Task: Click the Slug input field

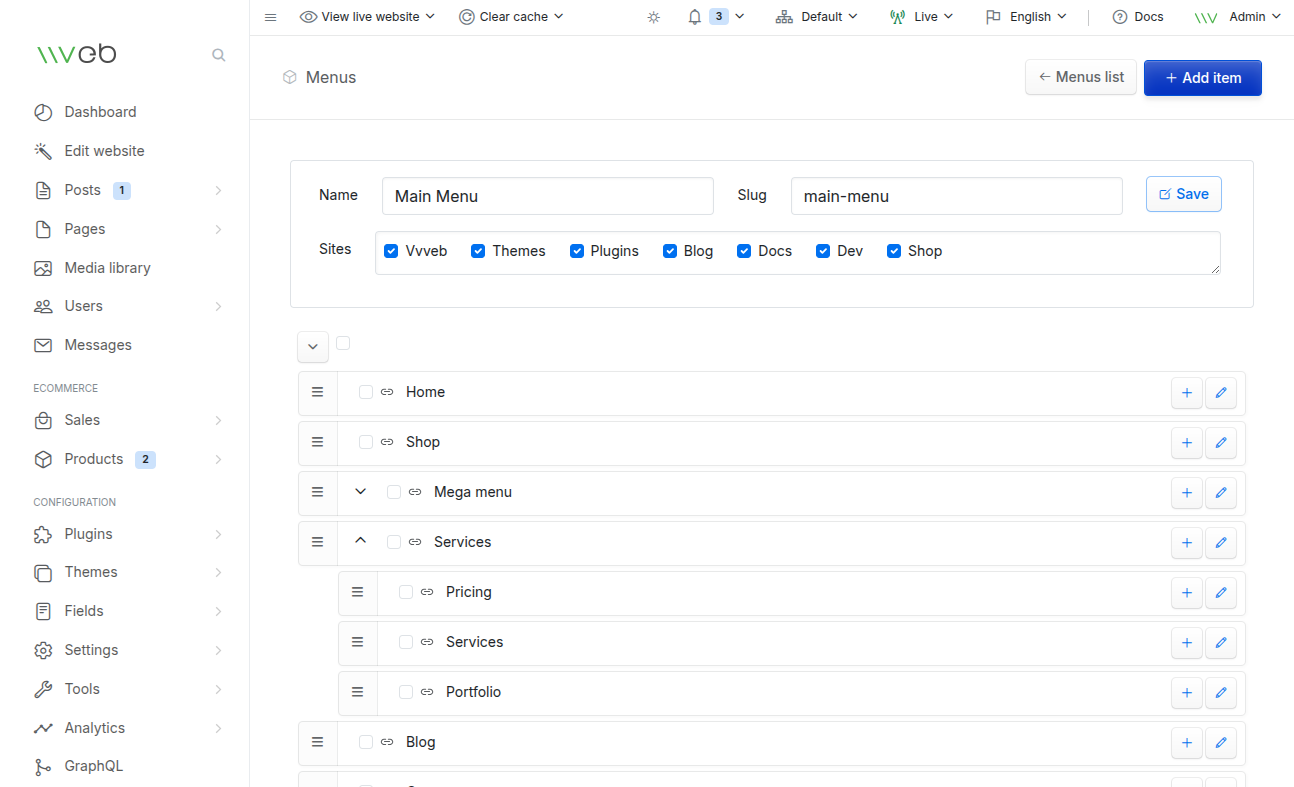Action: click(x=956, y=196)
